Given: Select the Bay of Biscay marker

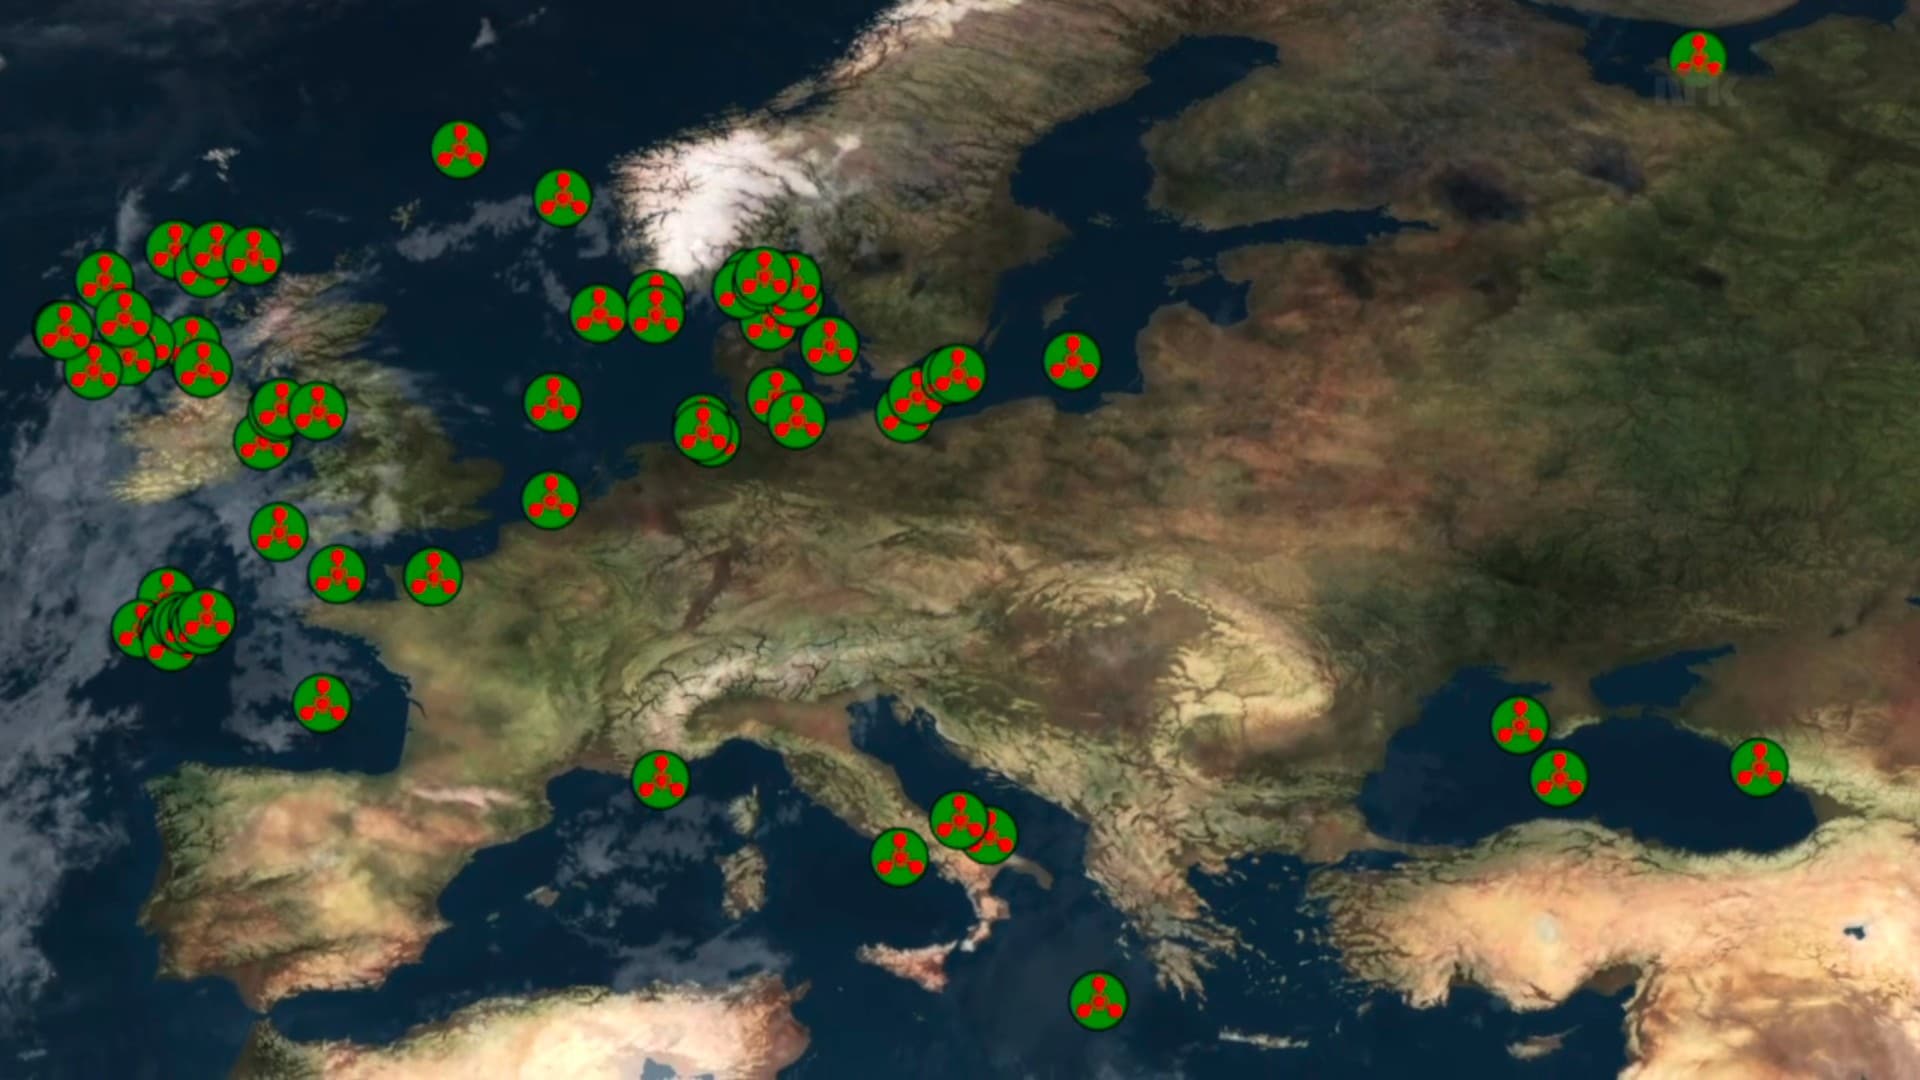Looking at the screenshot, I should click(x=322, y=703).
